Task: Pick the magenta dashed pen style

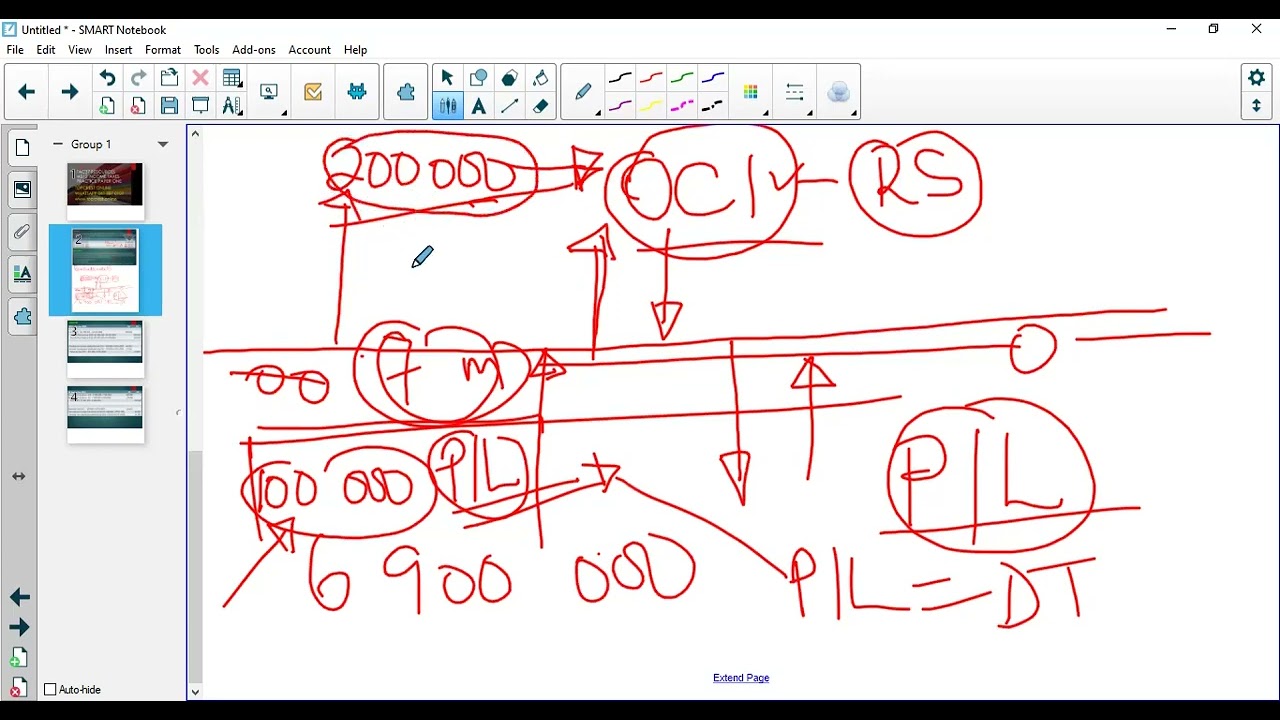Action: [x=682, y=106]
